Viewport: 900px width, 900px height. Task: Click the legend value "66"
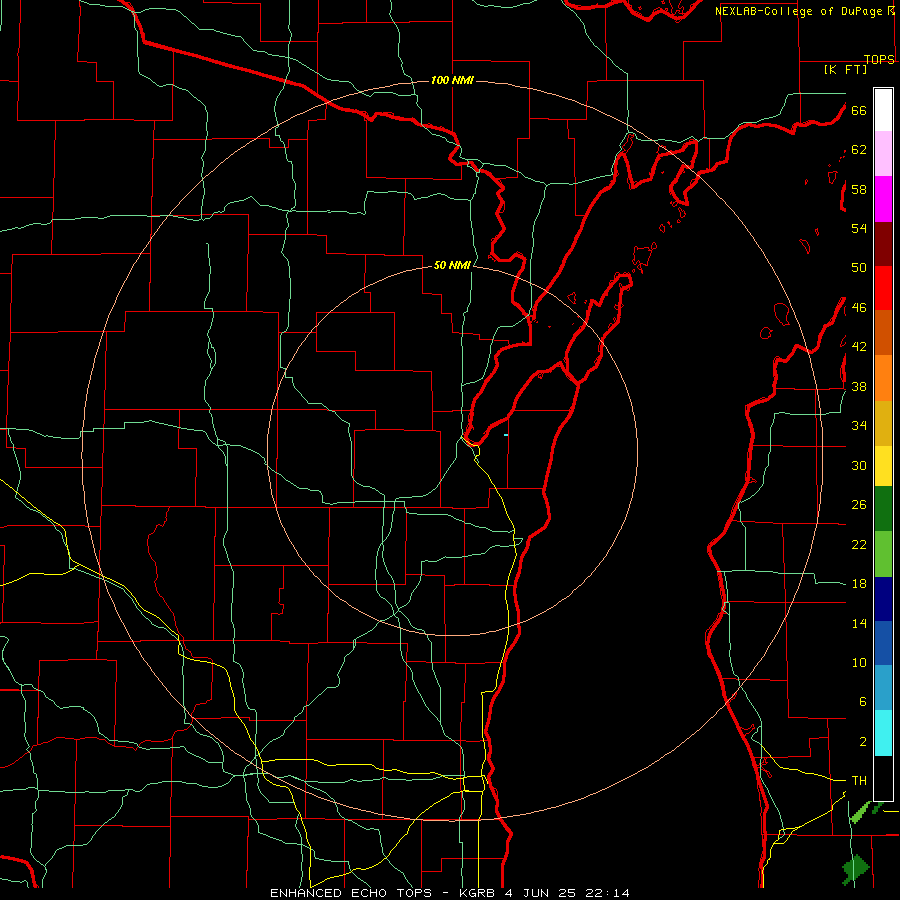point(859,110)
